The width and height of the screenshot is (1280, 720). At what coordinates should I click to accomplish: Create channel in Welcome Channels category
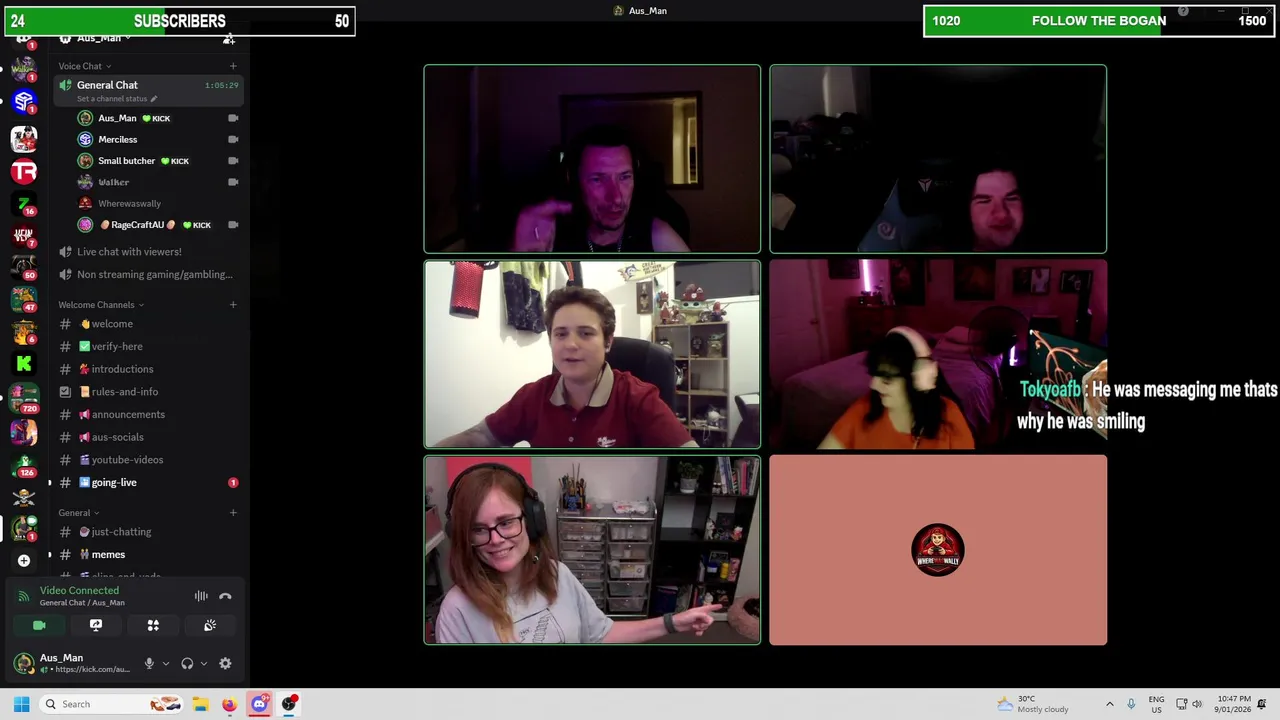click(233, 304)
